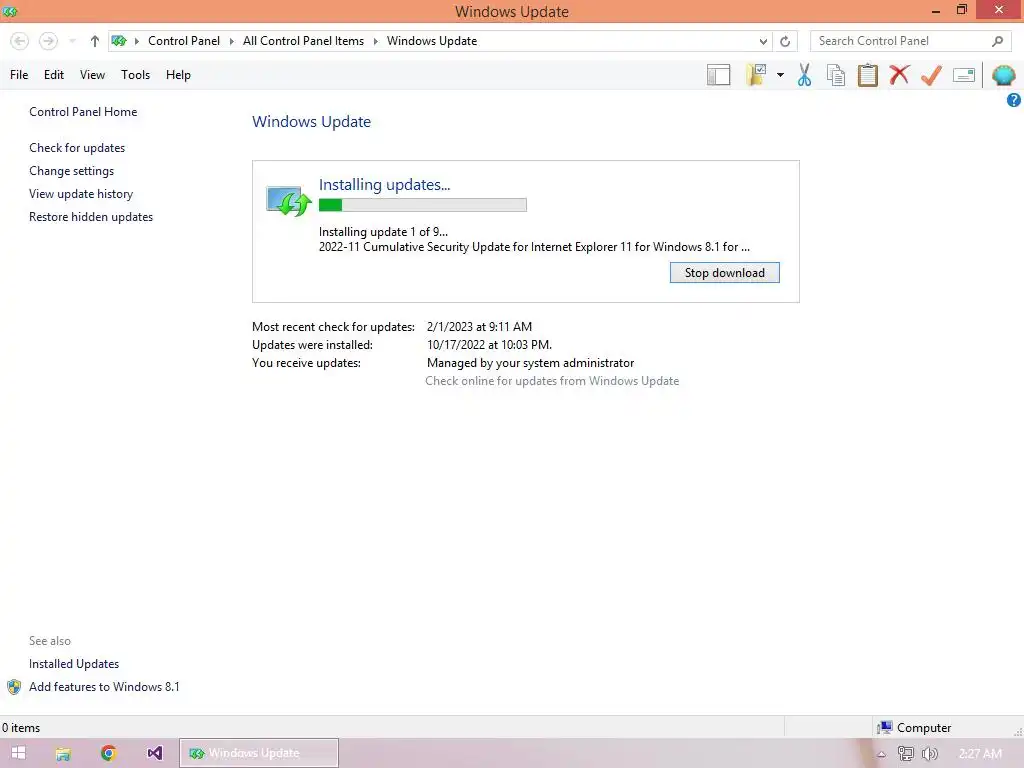Screen dimensions: 1024x768
Task: Open Visual Studio from the taskbar
Action: [155, 753]
